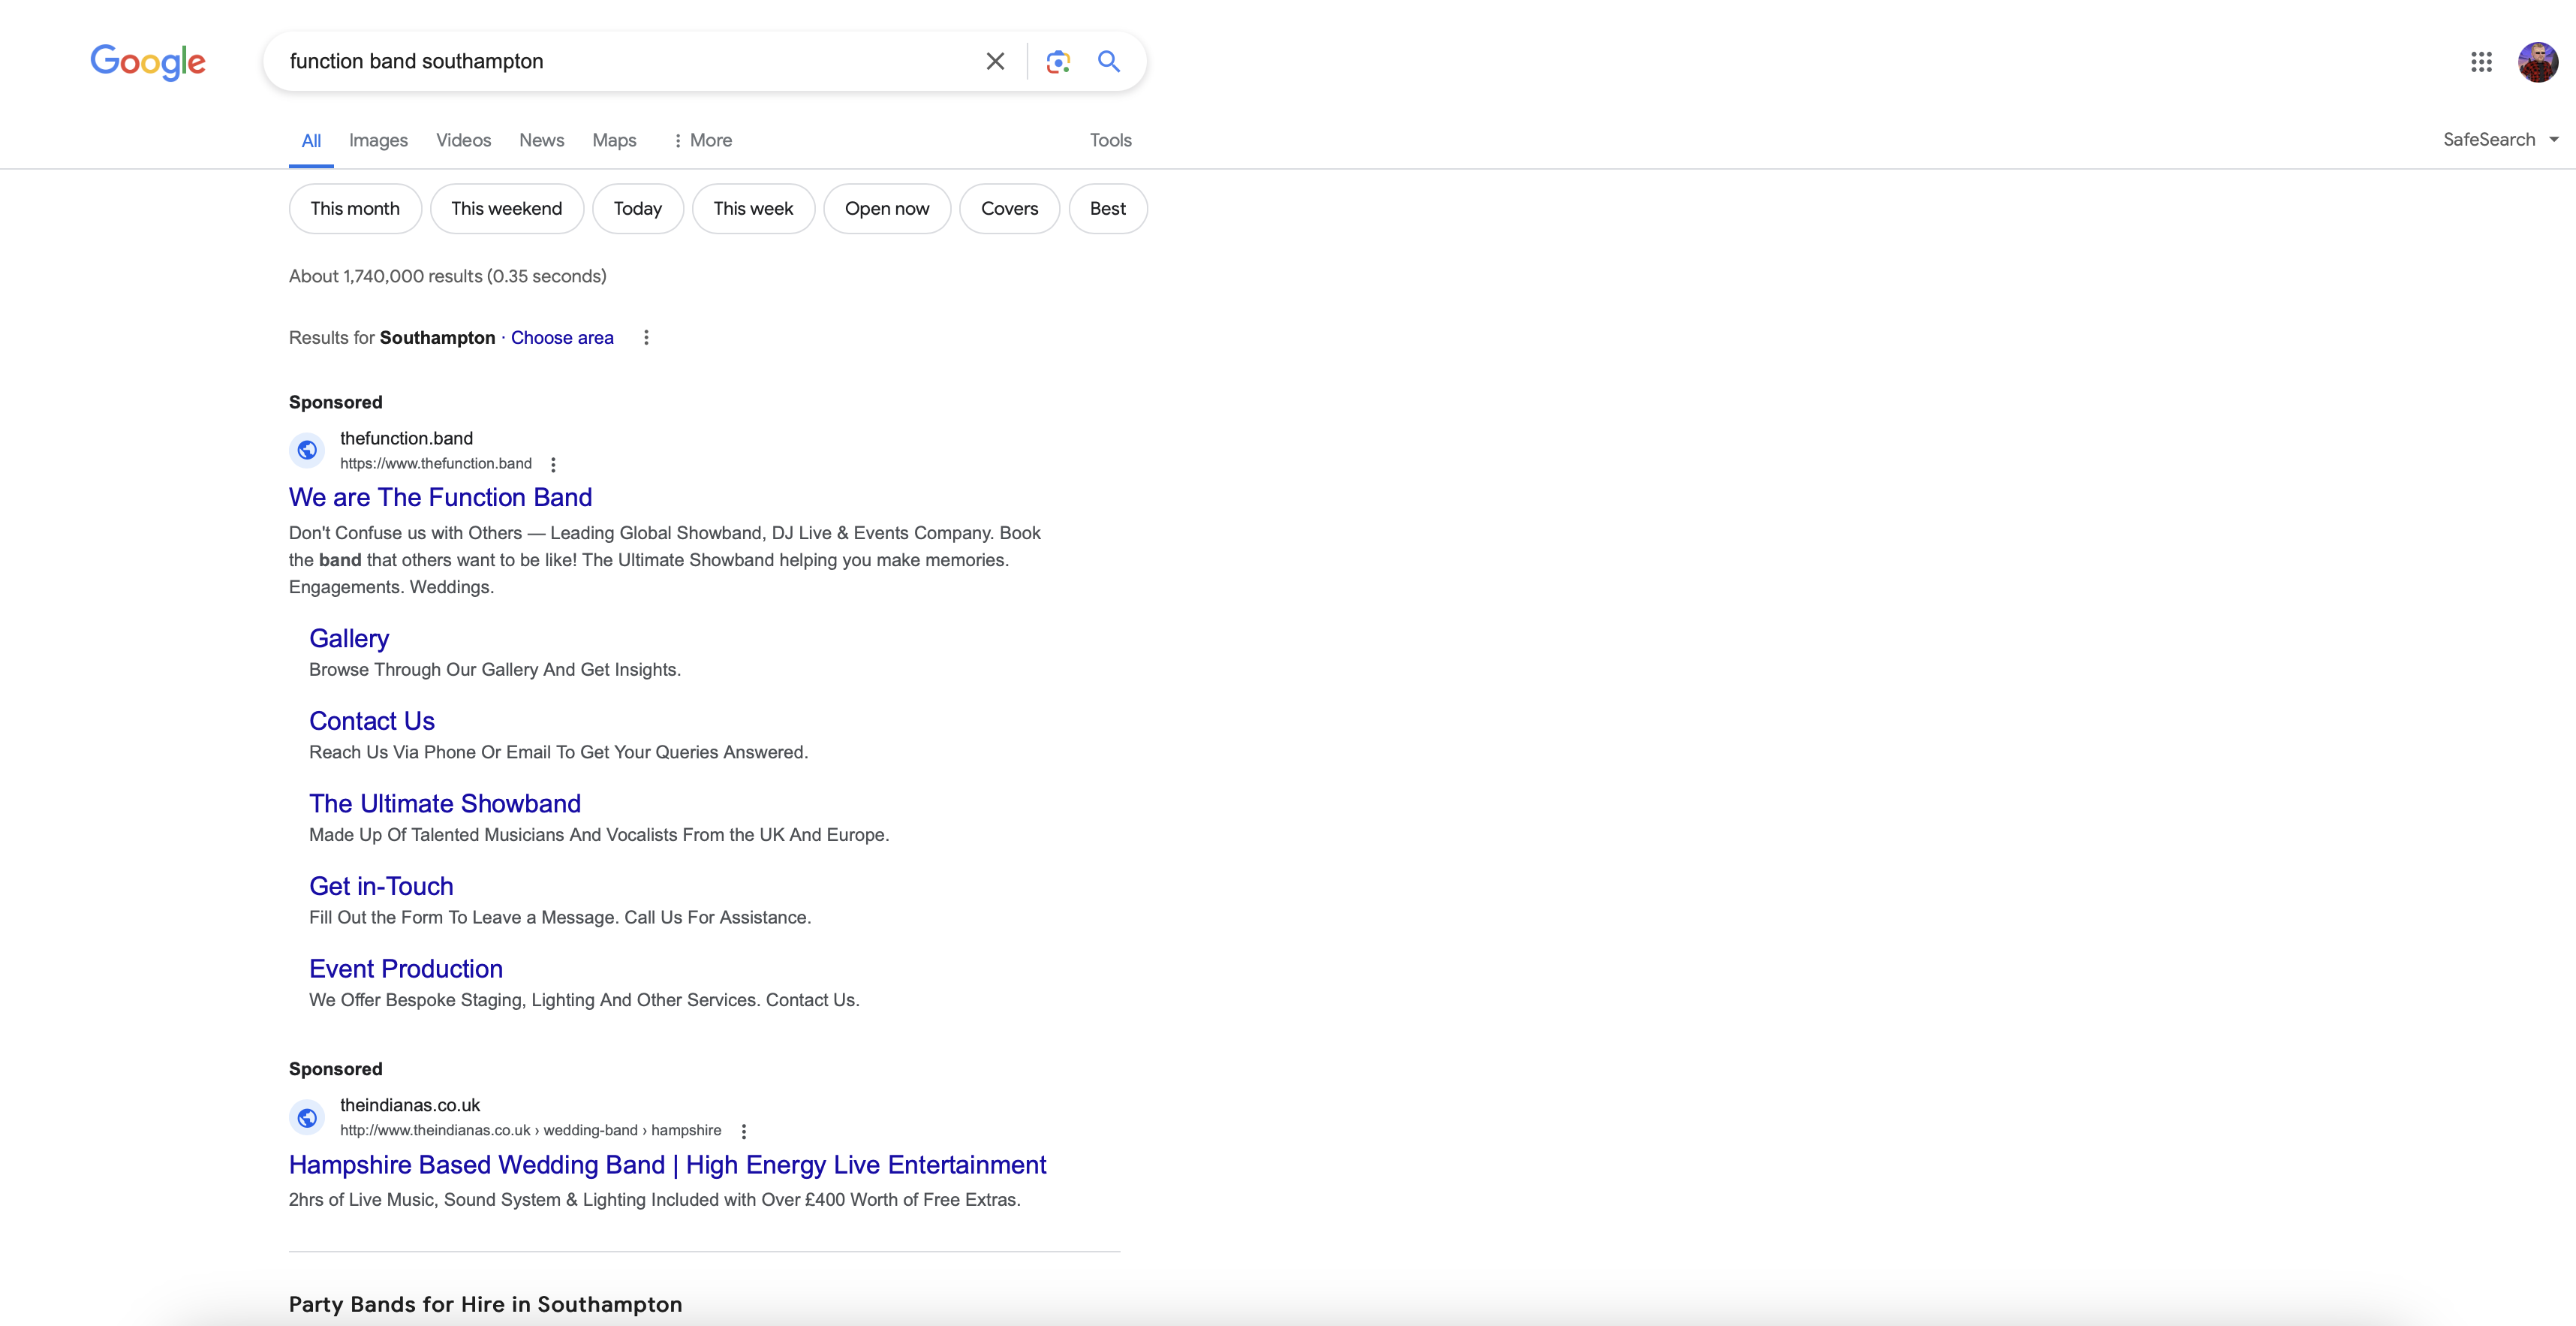
Task: Open the Google account profile avatar
Action: click(2538, 62)
